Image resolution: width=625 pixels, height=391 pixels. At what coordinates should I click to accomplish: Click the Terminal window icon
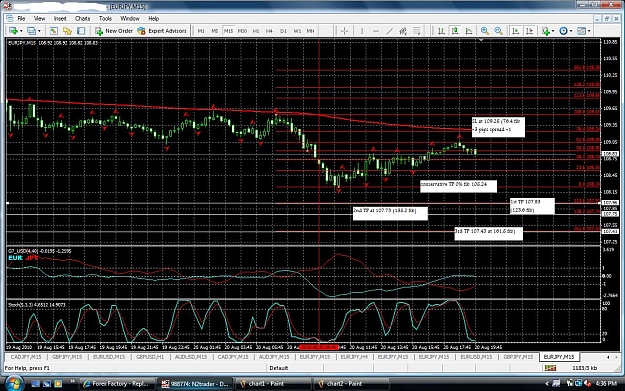(x=81, y=31)
